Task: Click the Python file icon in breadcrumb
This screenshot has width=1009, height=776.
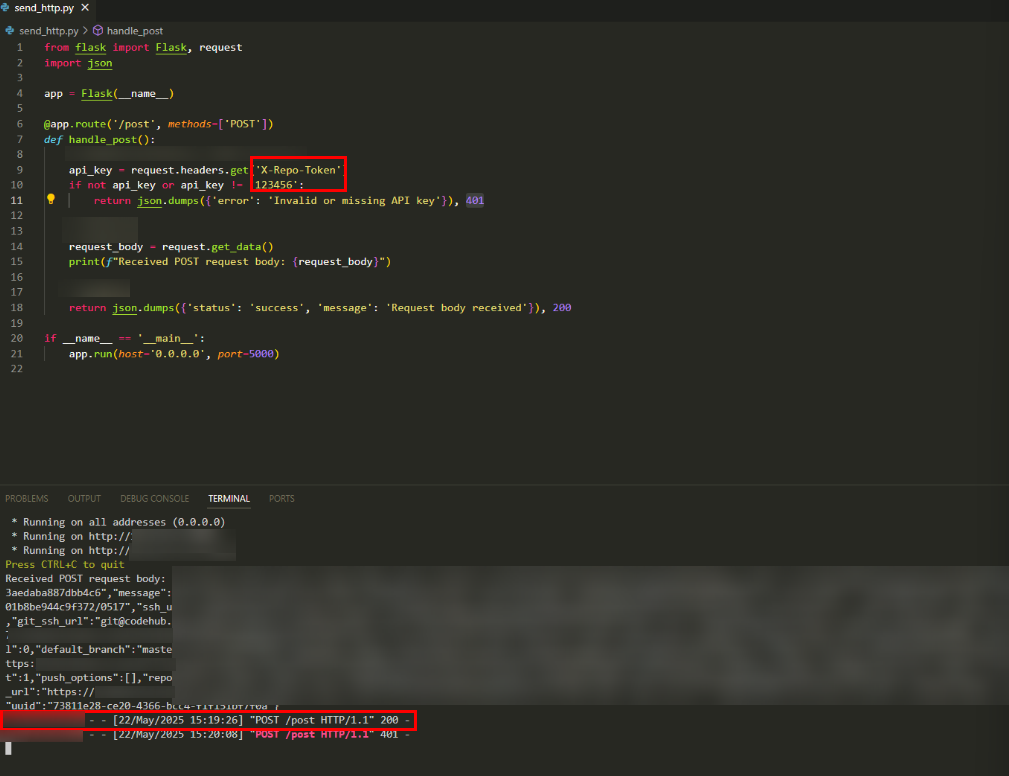Action: pyautogui.click(x=10, y=30)
